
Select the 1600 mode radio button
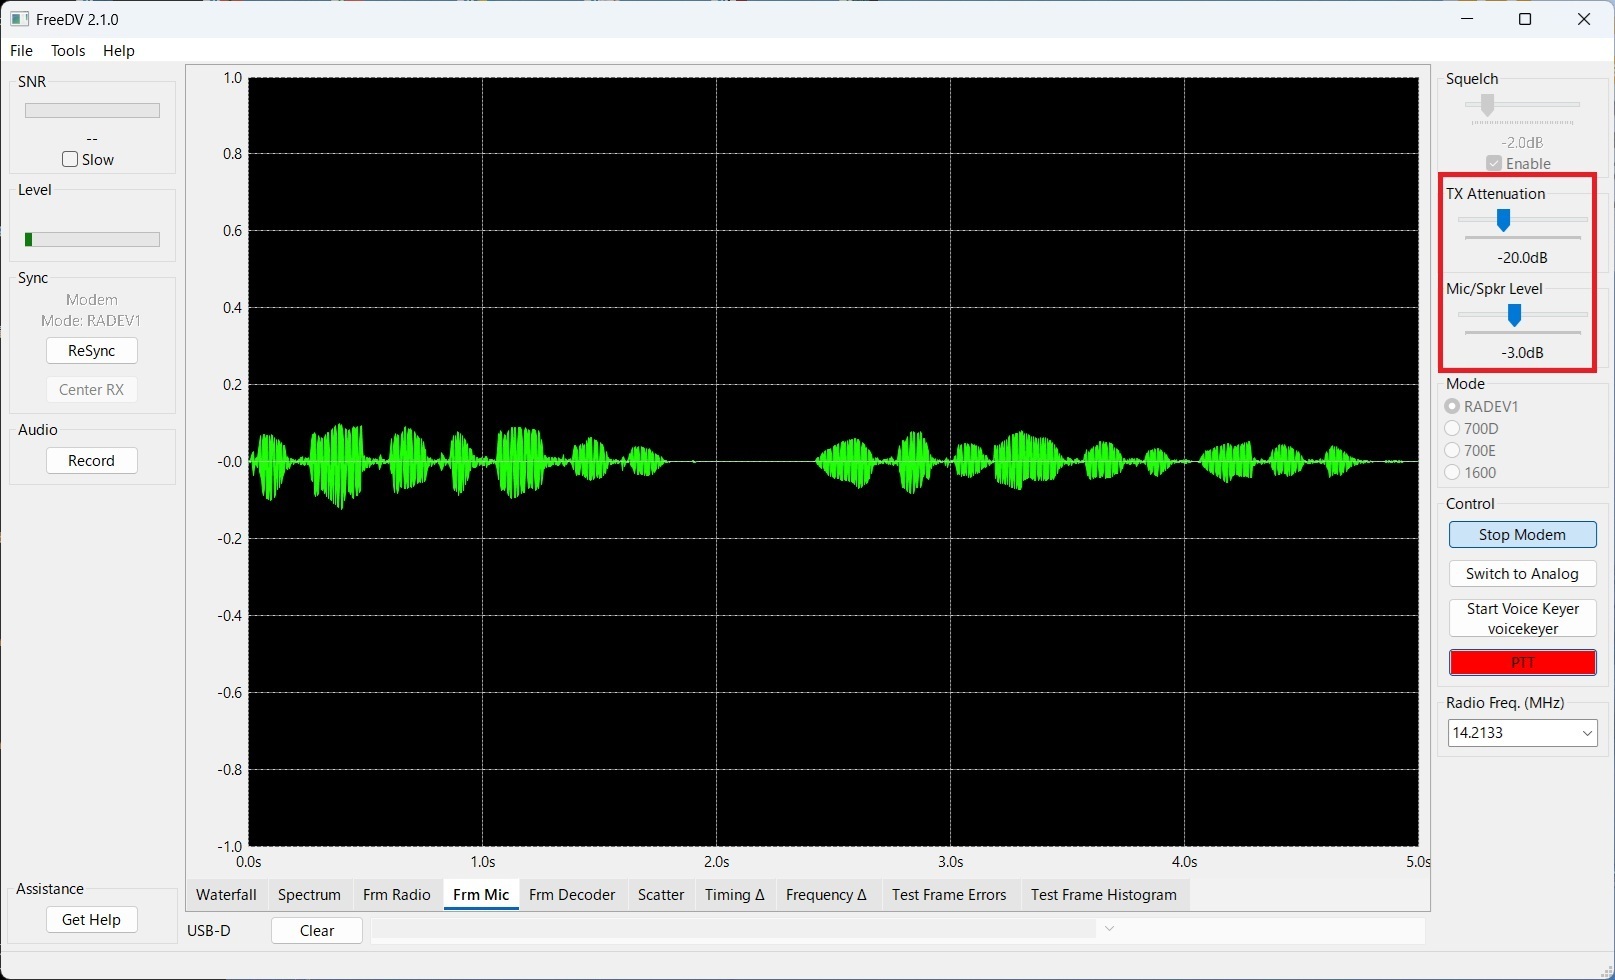click(x=1452, y=472)
